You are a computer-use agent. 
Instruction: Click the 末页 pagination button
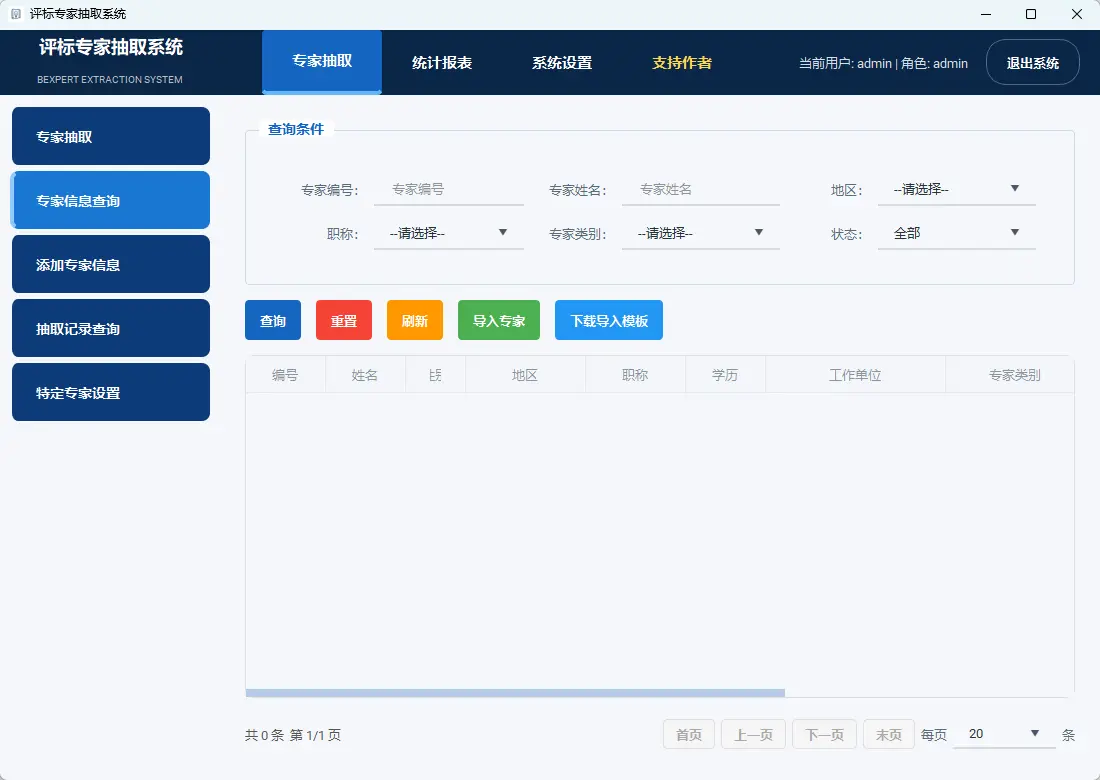coord(889,734)
